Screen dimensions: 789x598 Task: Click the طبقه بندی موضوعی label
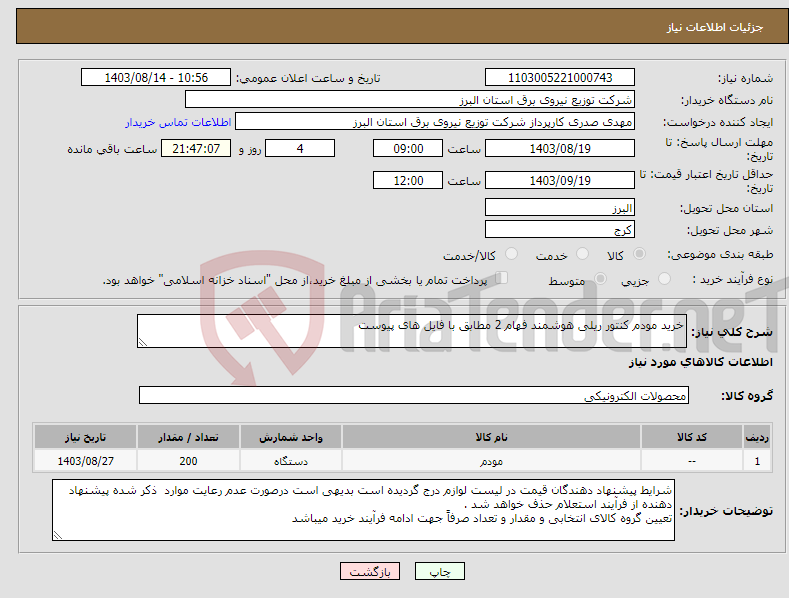[720, 255]
